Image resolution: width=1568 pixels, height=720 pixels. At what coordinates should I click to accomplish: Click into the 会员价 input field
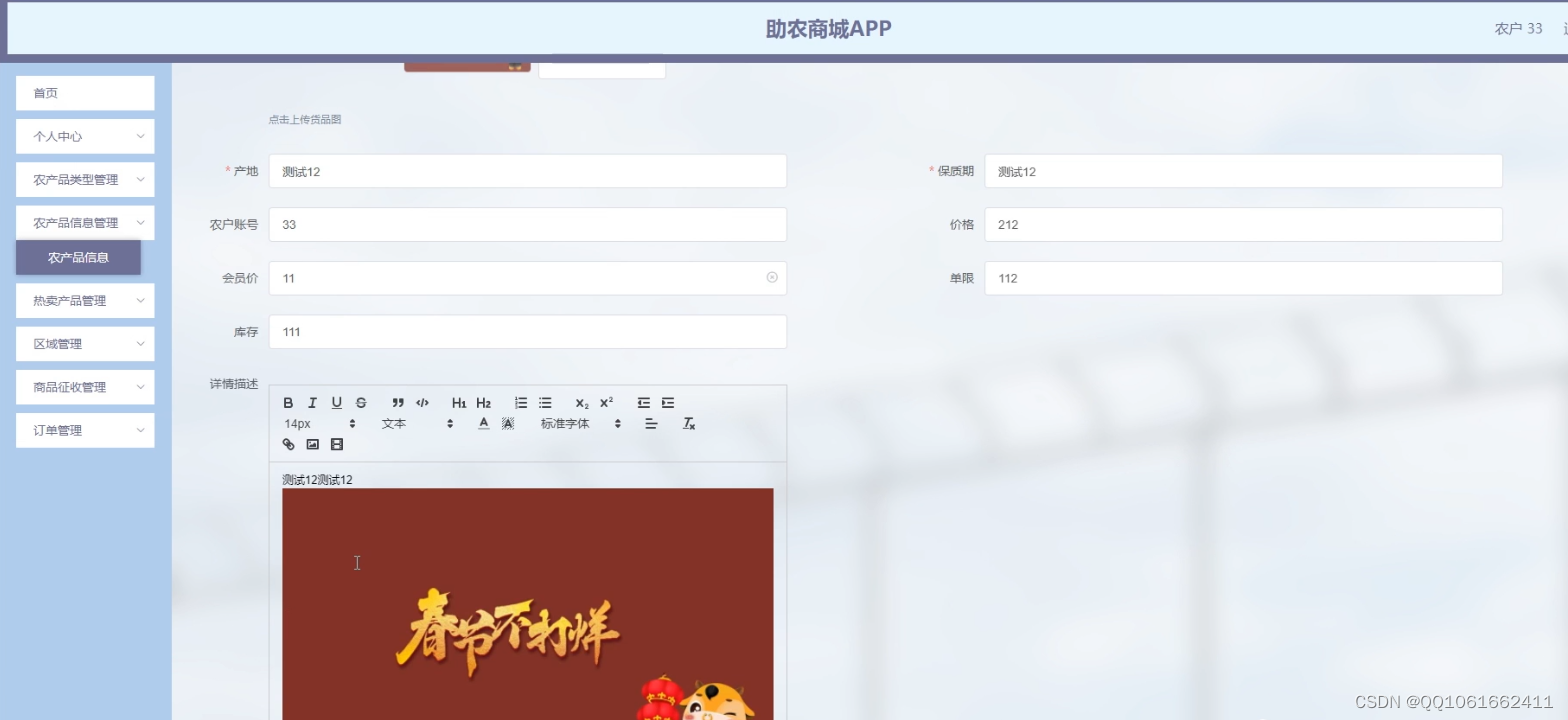(x=528, y=278)
